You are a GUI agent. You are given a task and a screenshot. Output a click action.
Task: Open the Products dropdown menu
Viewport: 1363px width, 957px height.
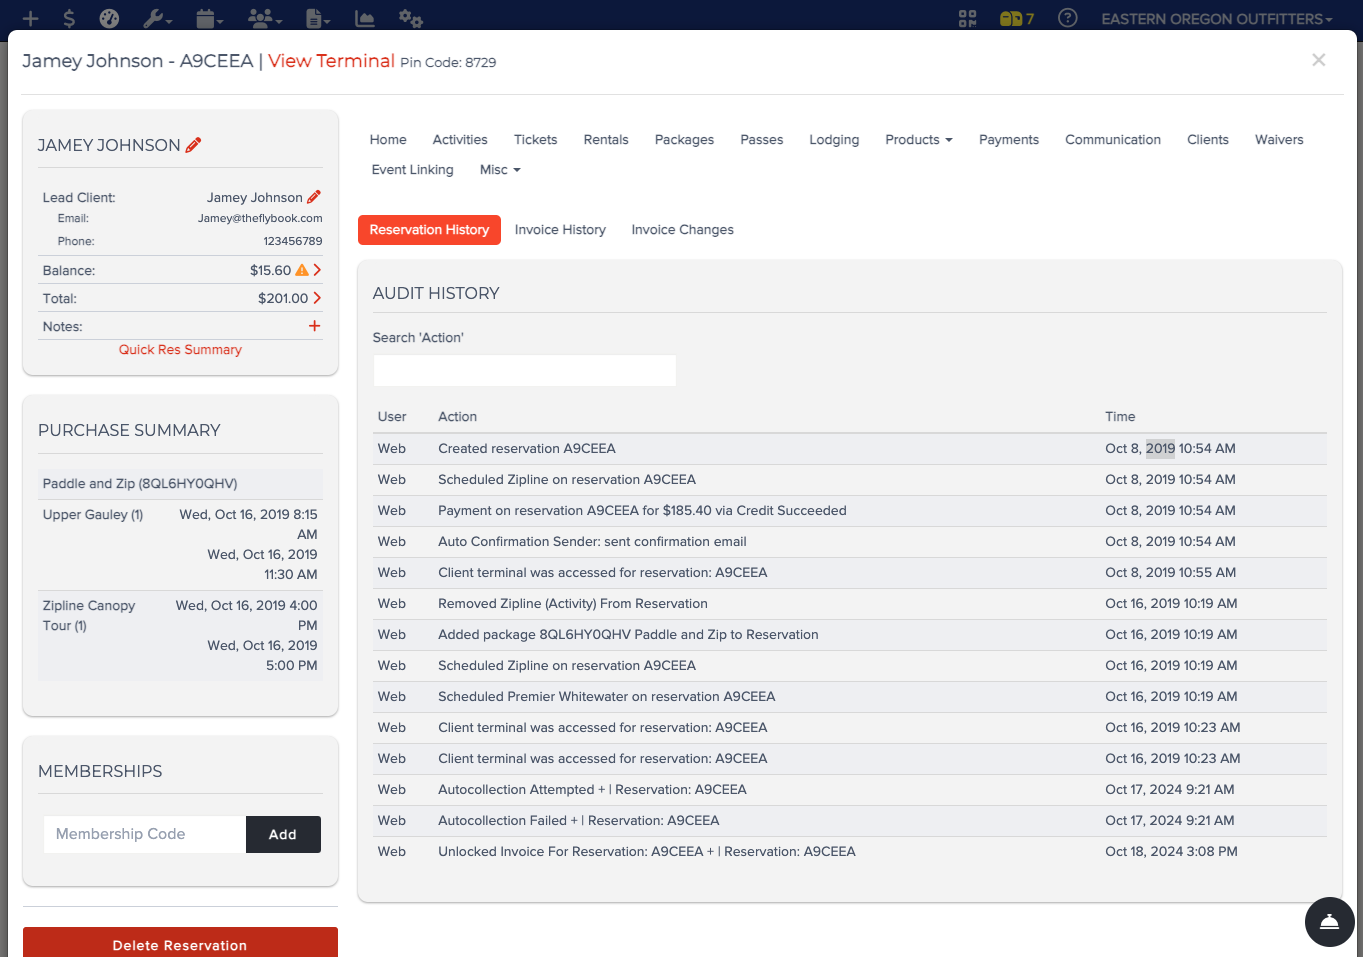click(x=918, y=140)
